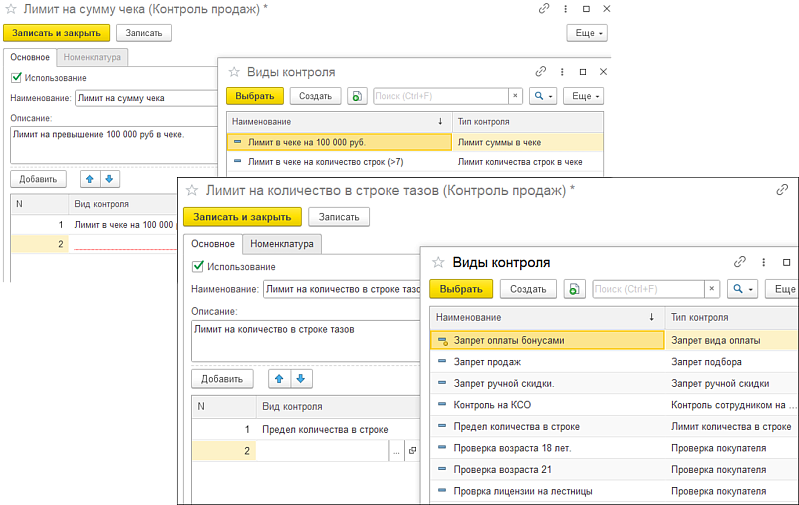Click Выбрать in lower Виды контроля window

461,289
